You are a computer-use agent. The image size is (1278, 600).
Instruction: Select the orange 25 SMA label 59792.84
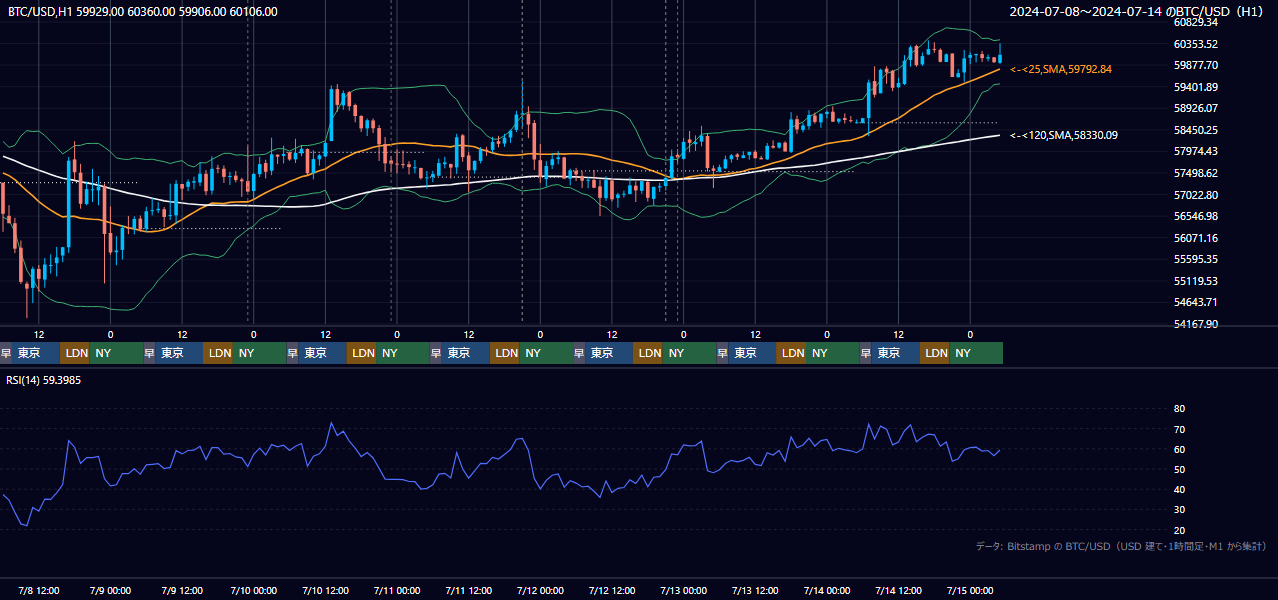(x=1061, y=69)
